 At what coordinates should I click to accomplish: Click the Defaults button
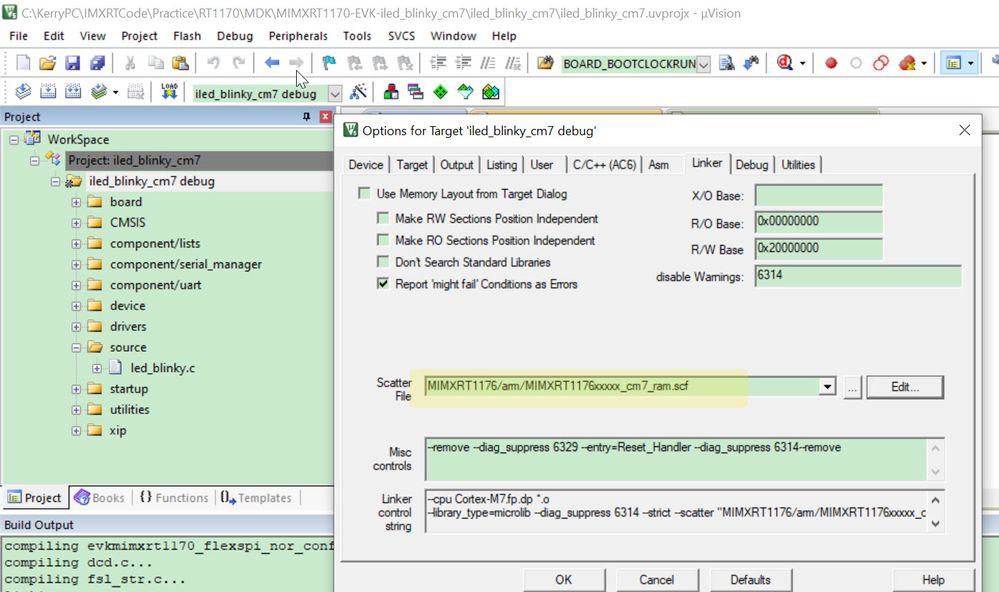[x=750, y=580]
